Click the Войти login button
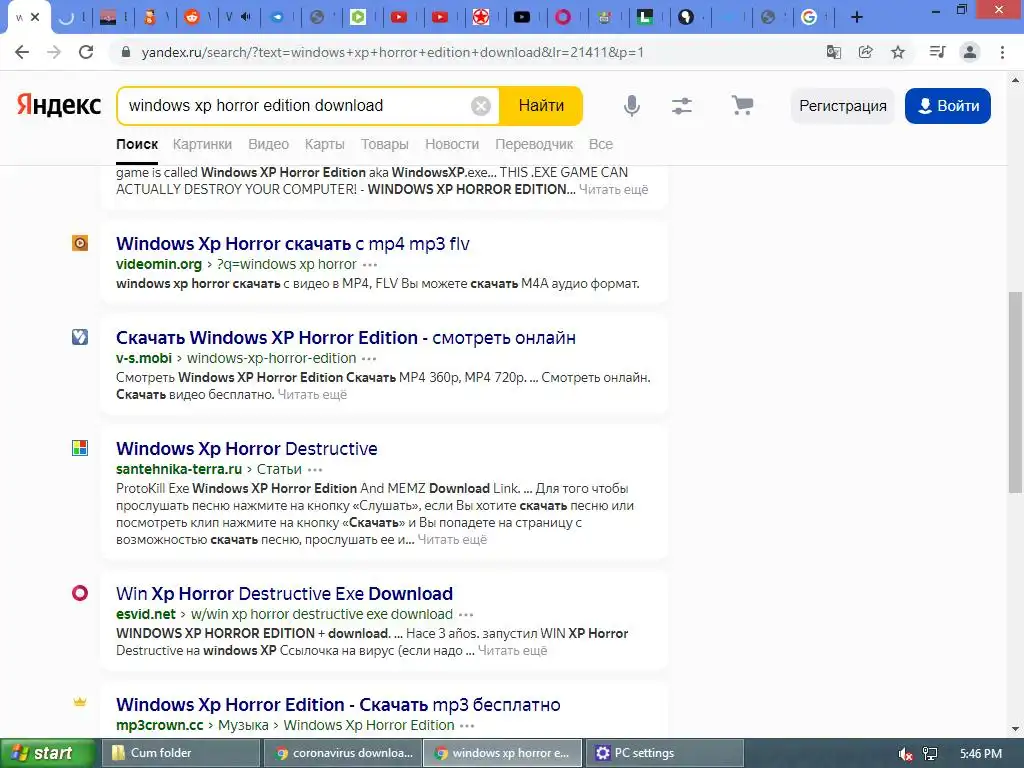 click(x=948, y=106)
